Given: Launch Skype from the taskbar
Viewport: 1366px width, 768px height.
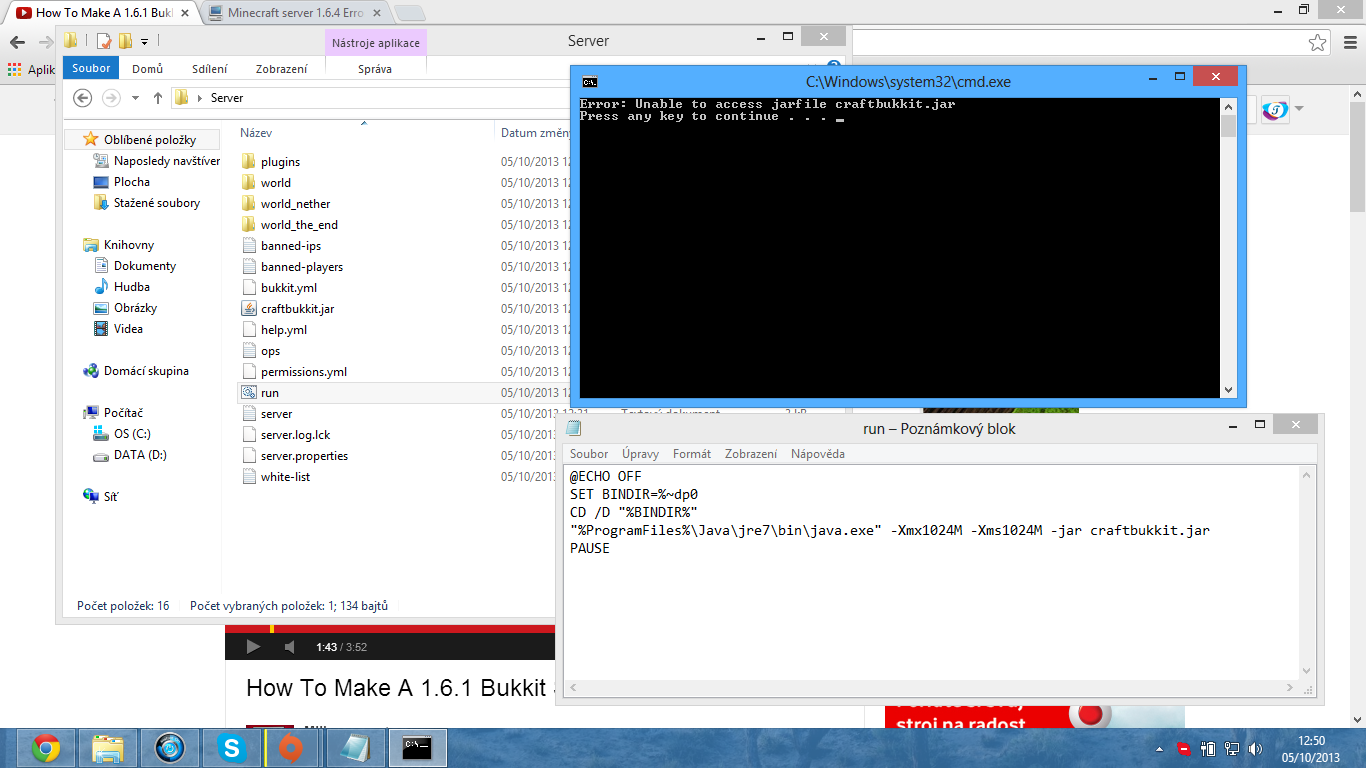Looking at the screenshot, I should 232,747.
